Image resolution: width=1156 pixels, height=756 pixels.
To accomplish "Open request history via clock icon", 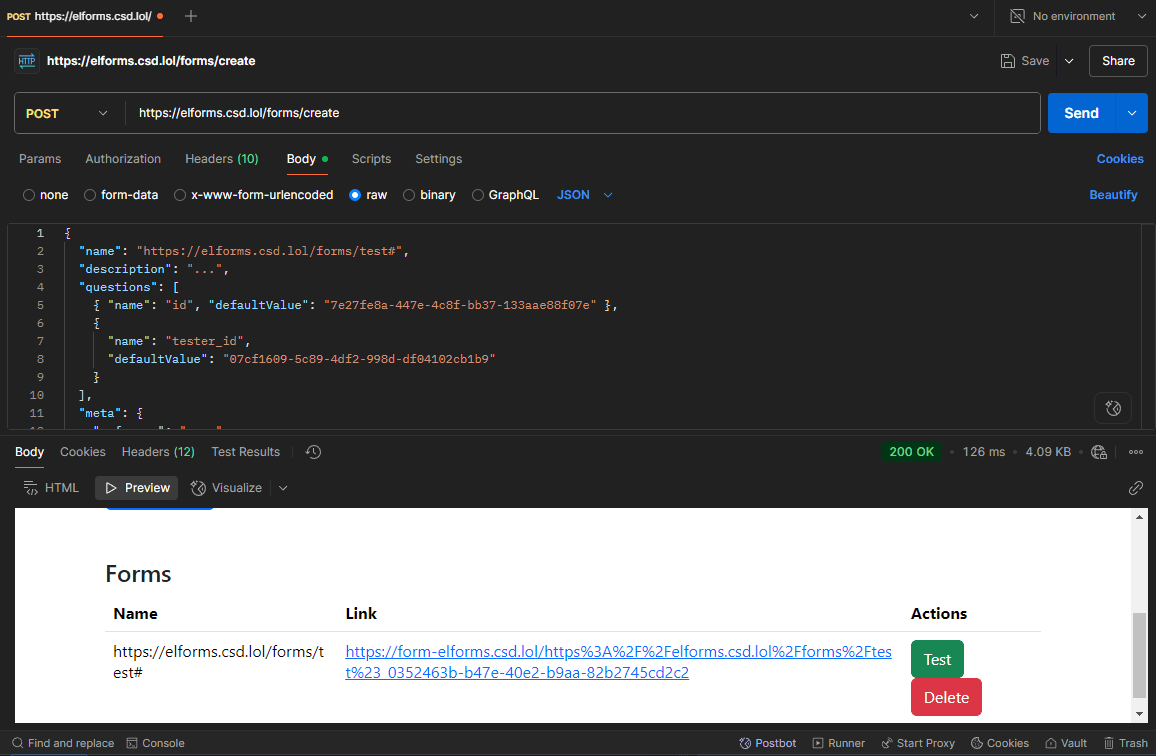I will (x=313, y=452).
